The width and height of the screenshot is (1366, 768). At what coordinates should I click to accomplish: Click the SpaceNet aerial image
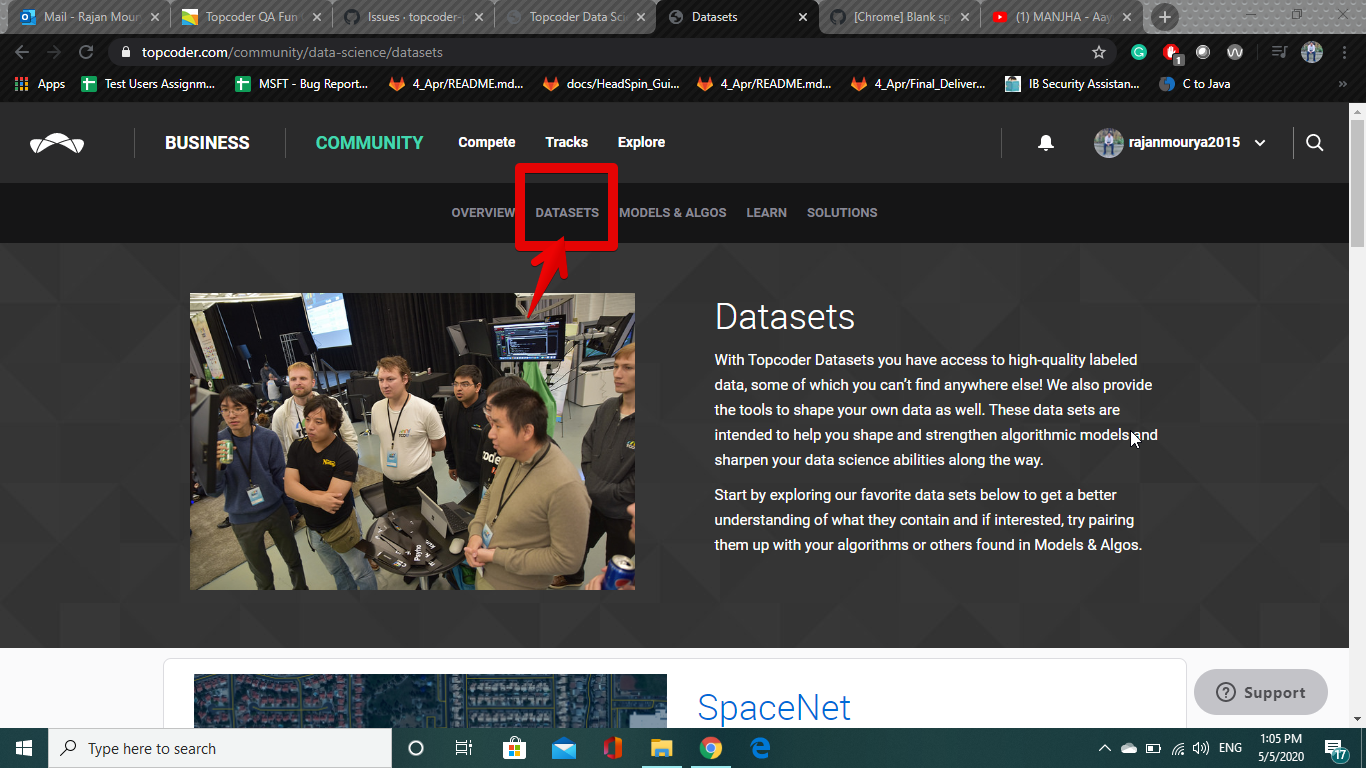pyautogui.click(x=430, y=701)
